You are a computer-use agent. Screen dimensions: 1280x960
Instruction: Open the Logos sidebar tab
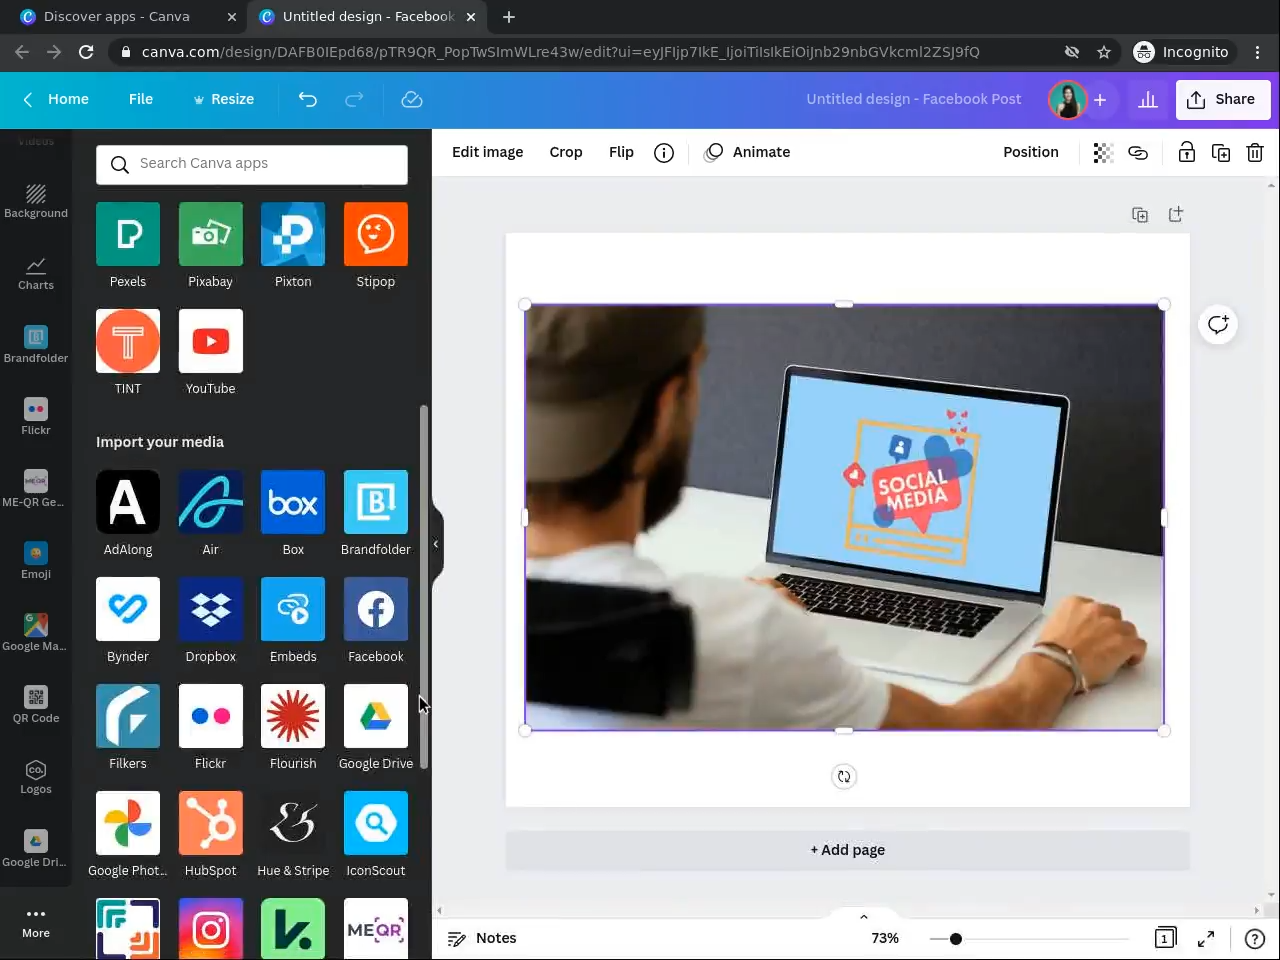coord(36,777)
